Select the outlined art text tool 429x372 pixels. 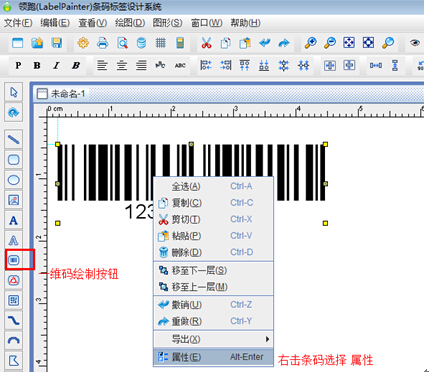[14, 240]
